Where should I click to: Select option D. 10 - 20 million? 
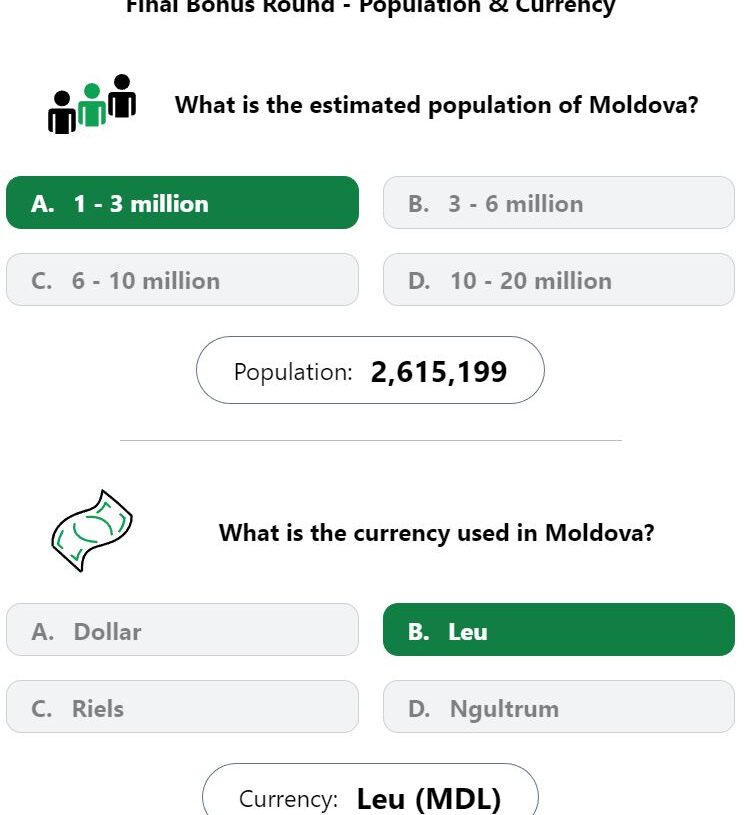(559, 280)
